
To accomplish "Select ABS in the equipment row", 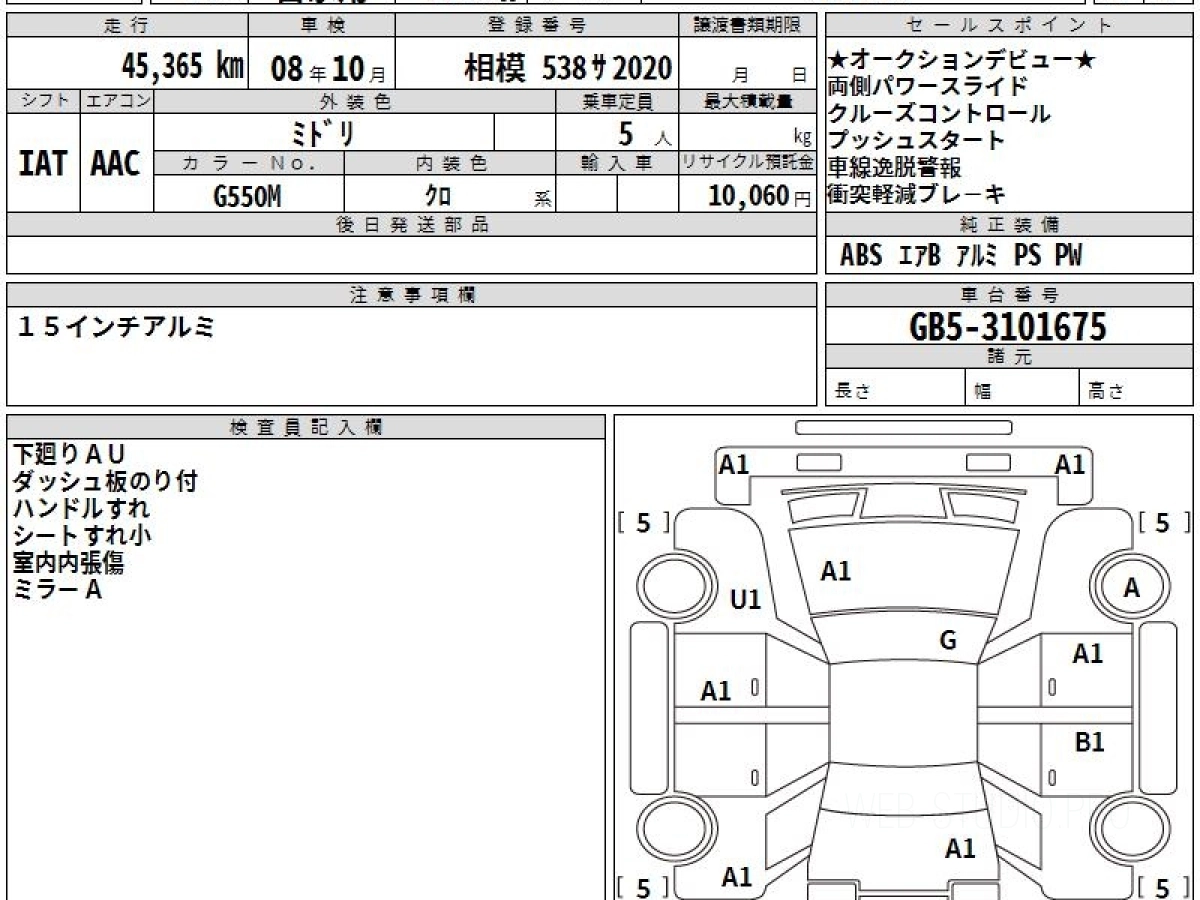I will click(x=861, y=256).
